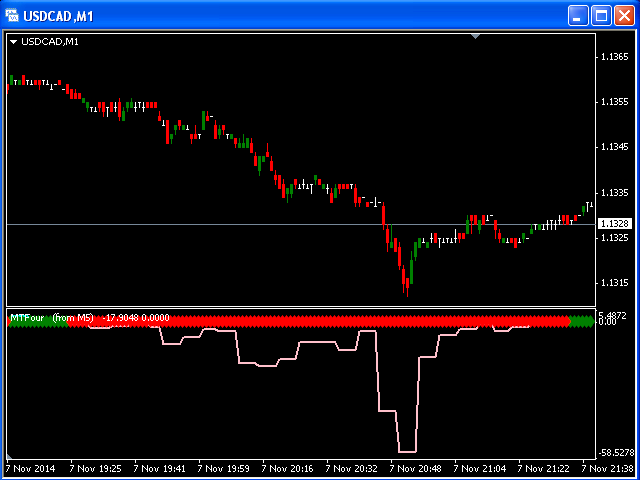Image resolution: width=640 pixels, height=480 pixels.
Task: Click the -58.5278 indicator scale value
Action: coord(615,453)
